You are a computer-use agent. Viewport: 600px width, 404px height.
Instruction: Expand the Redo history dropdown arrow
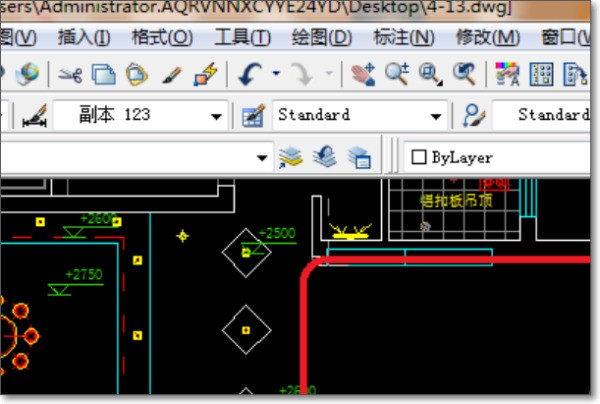click(x=329, y=73)
